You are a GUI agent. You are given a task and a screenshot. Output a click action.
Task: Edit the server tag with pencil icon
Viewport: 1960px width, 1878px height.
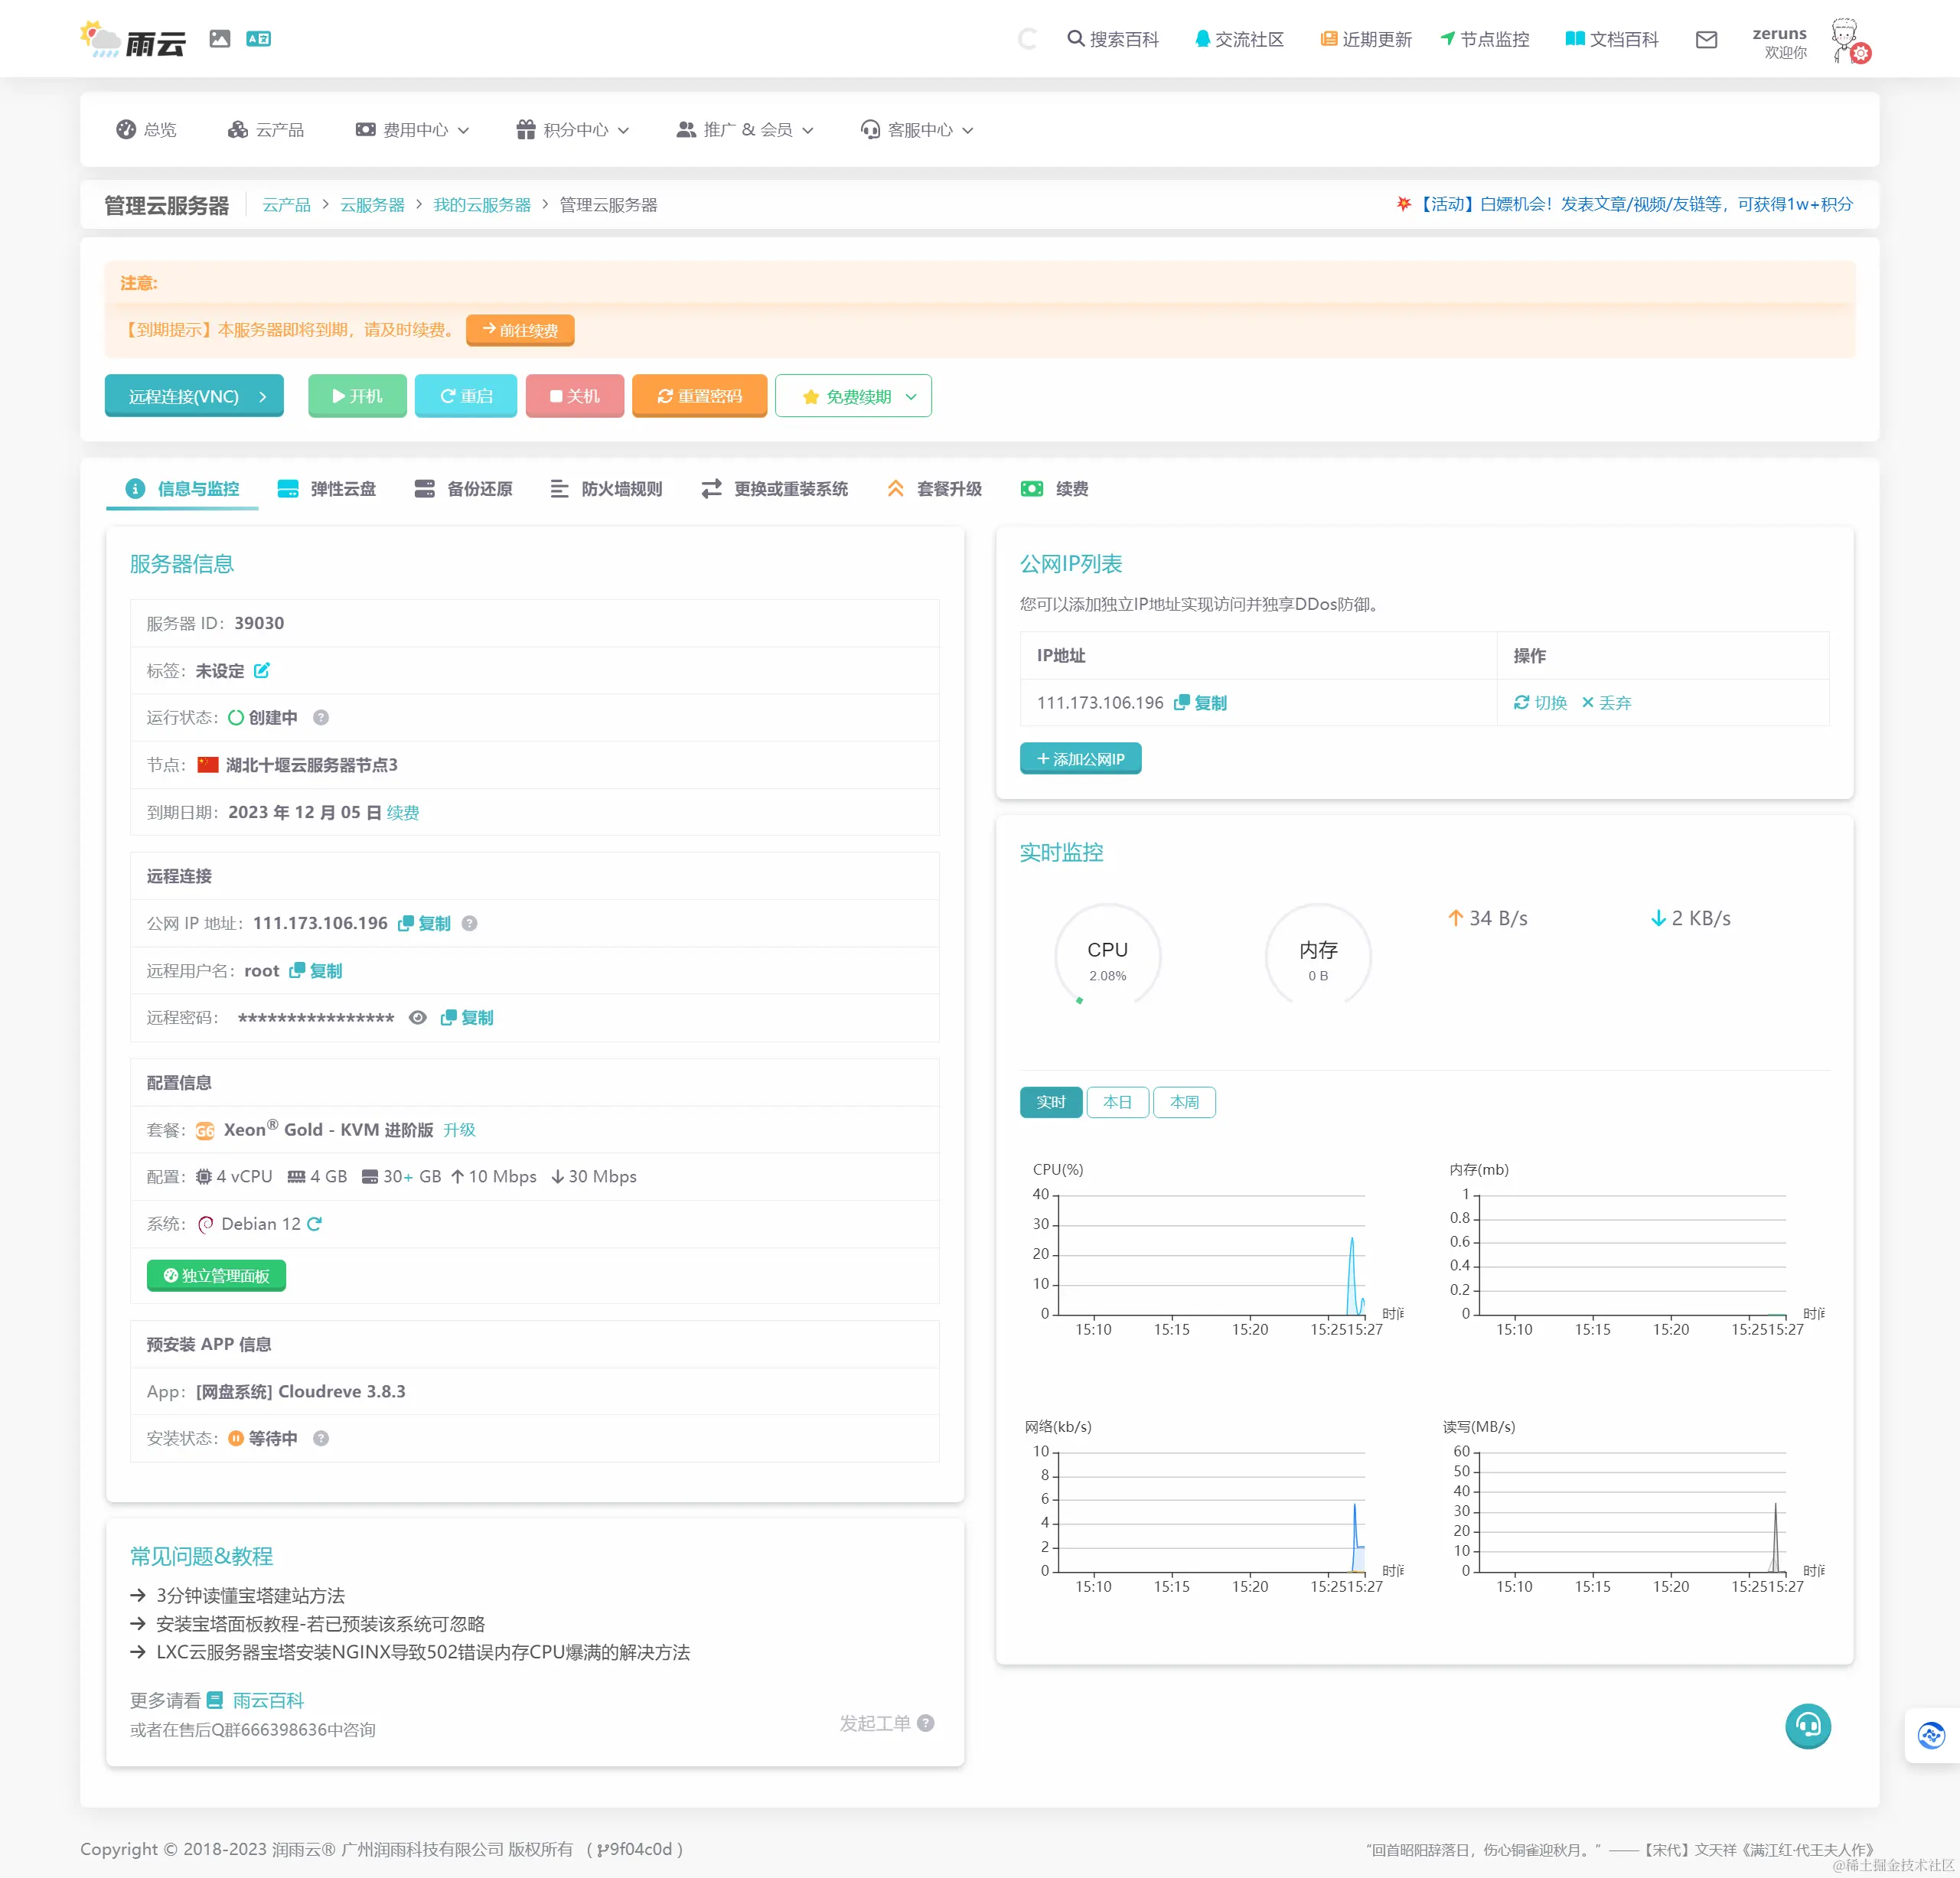point(262,671)
